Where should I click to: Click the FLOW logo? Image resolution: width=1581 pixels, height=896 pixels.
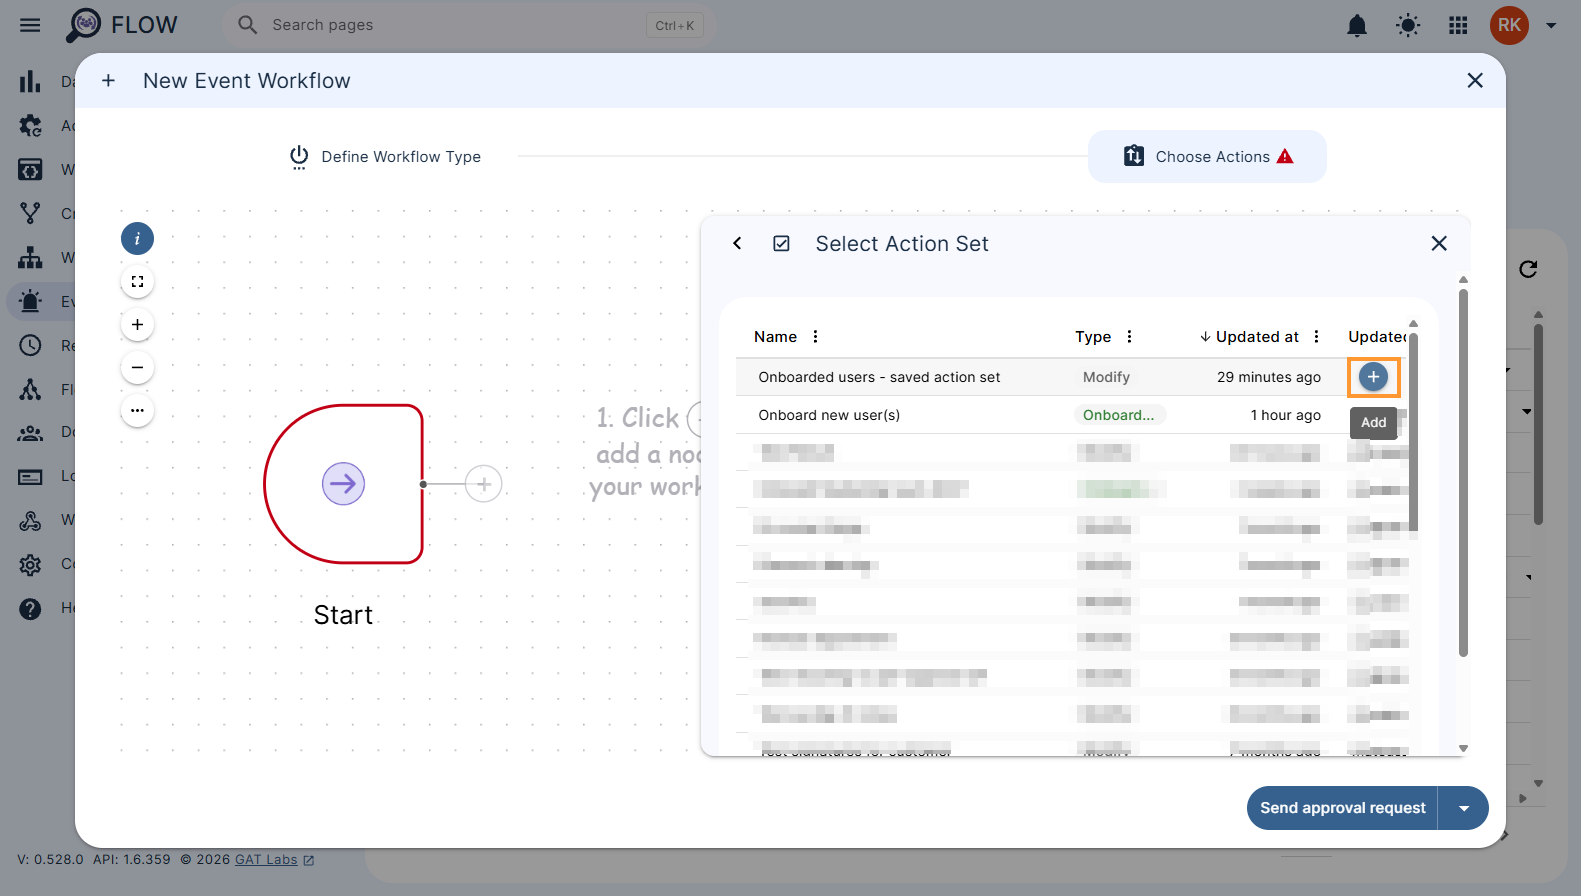tap(121, 25)
